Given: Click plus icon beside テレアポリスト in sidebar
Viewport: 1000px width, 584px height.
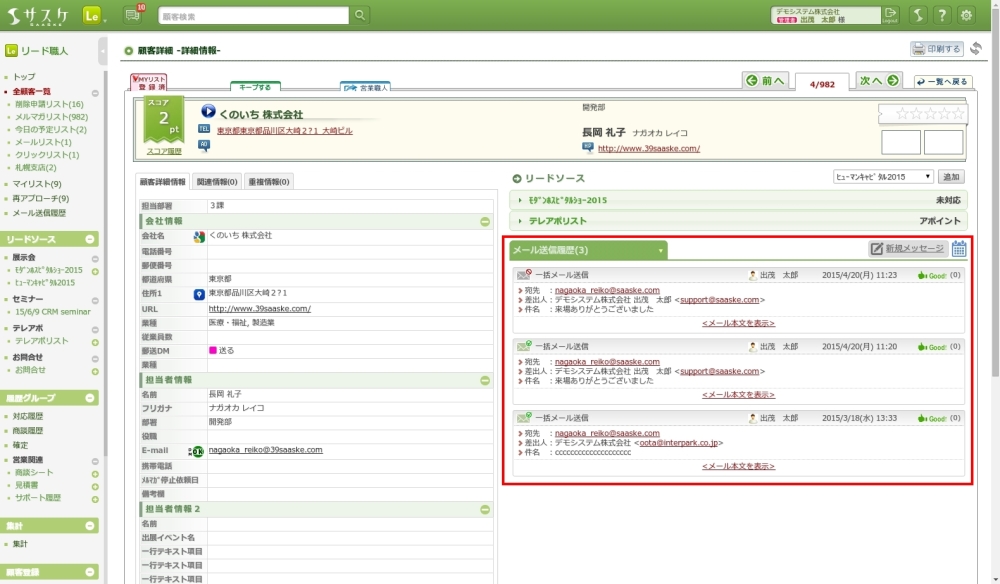Looking at the screenshot, I should click(x=95, y=342).
